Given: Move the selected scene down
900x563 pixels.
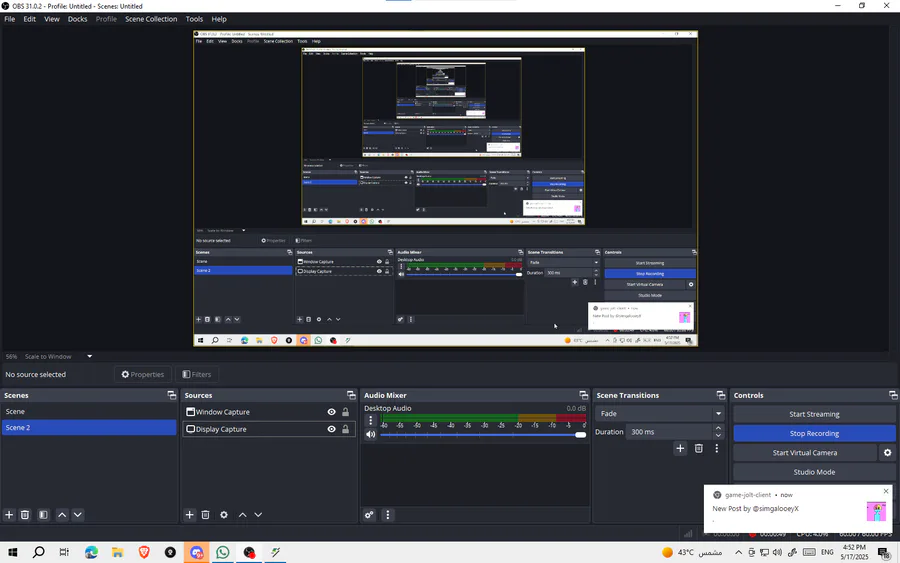Looking at the screenshot, I should (77, 515).
